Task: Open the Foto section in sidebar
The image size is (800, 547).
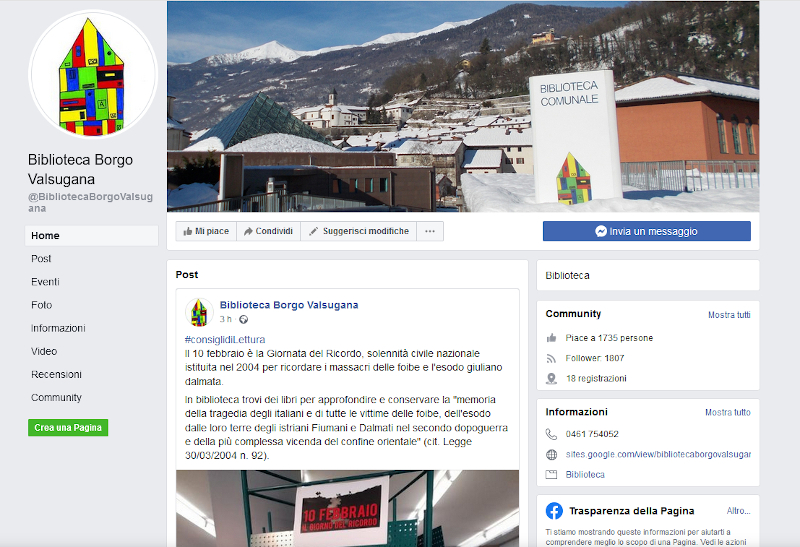Action: 42,305
